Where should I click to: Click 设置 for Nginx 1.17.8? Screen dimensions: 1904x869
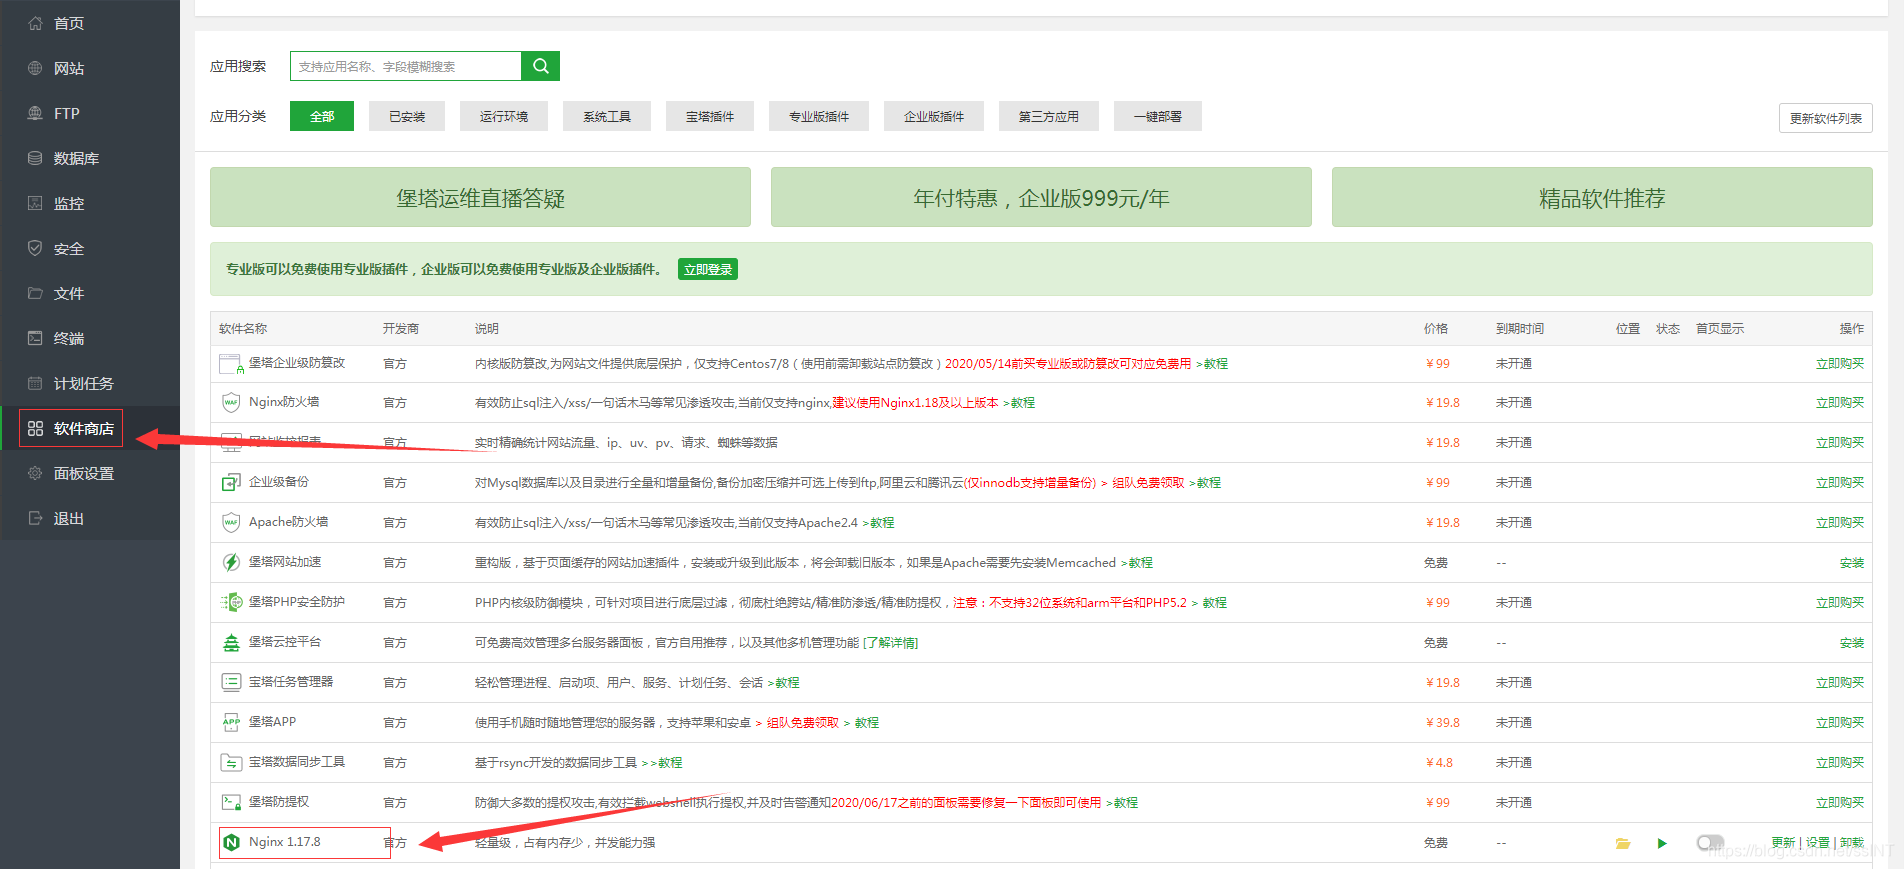pyautogui.click(x=1818, y=843)
